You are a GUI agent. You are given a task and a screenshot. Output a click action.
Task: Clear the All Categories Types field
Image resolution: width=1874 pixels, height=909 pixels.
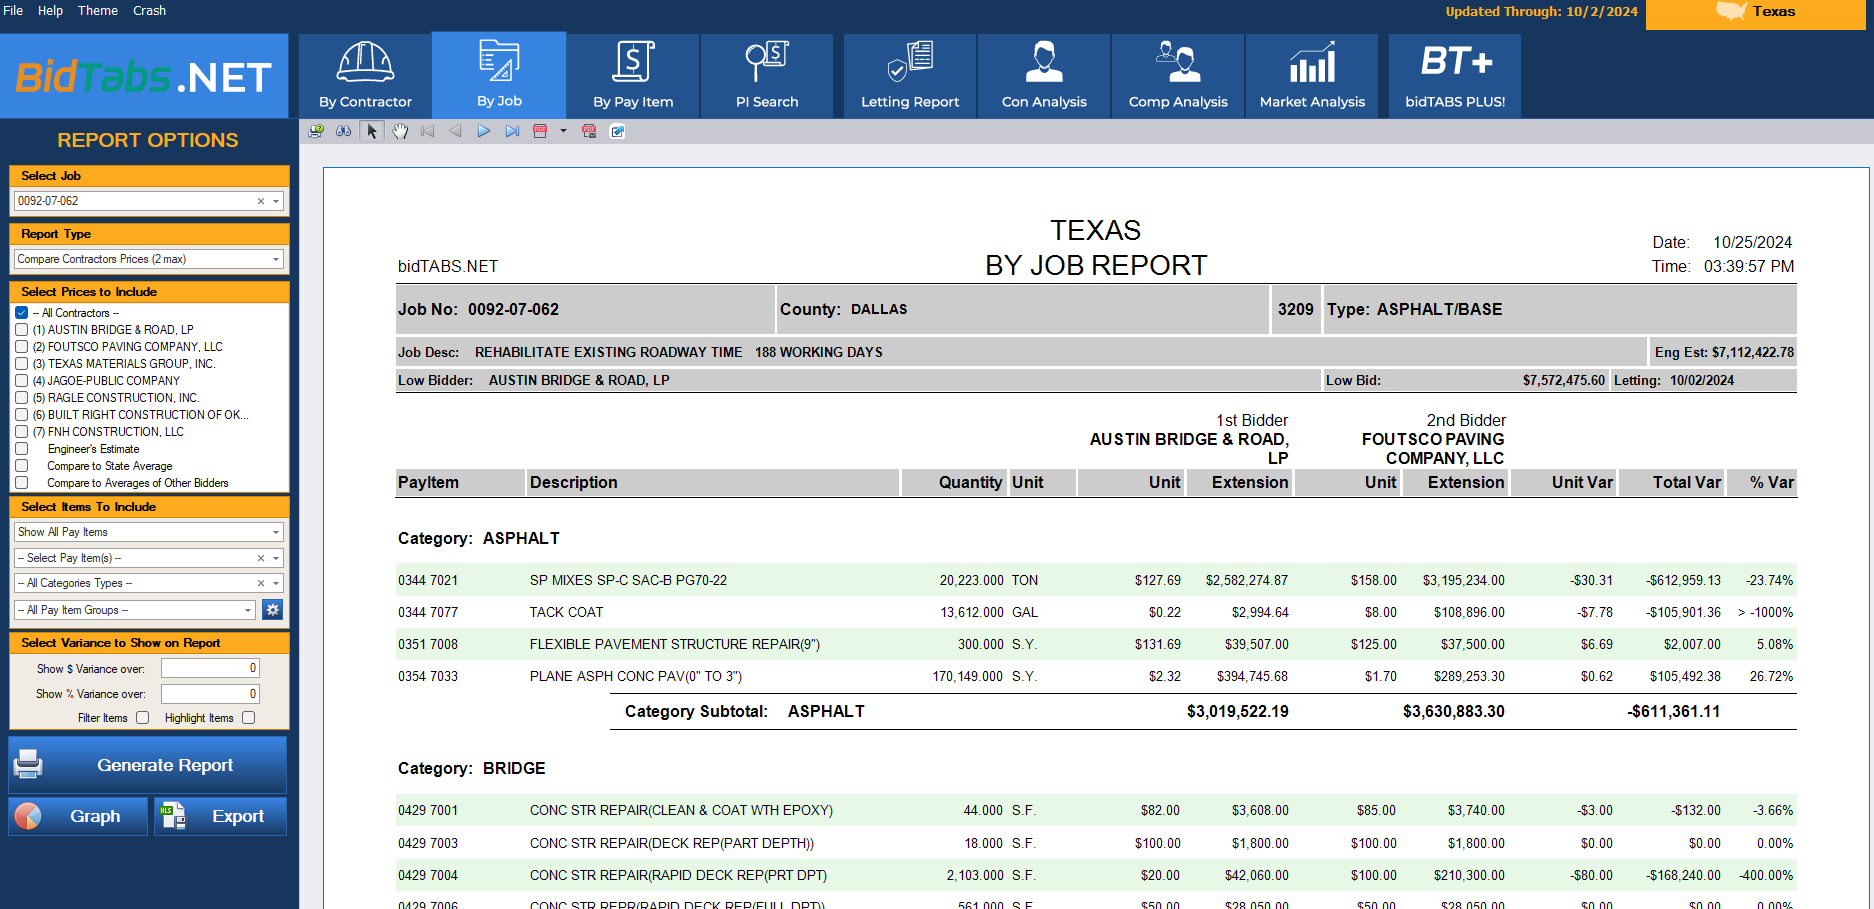(261, 583)
